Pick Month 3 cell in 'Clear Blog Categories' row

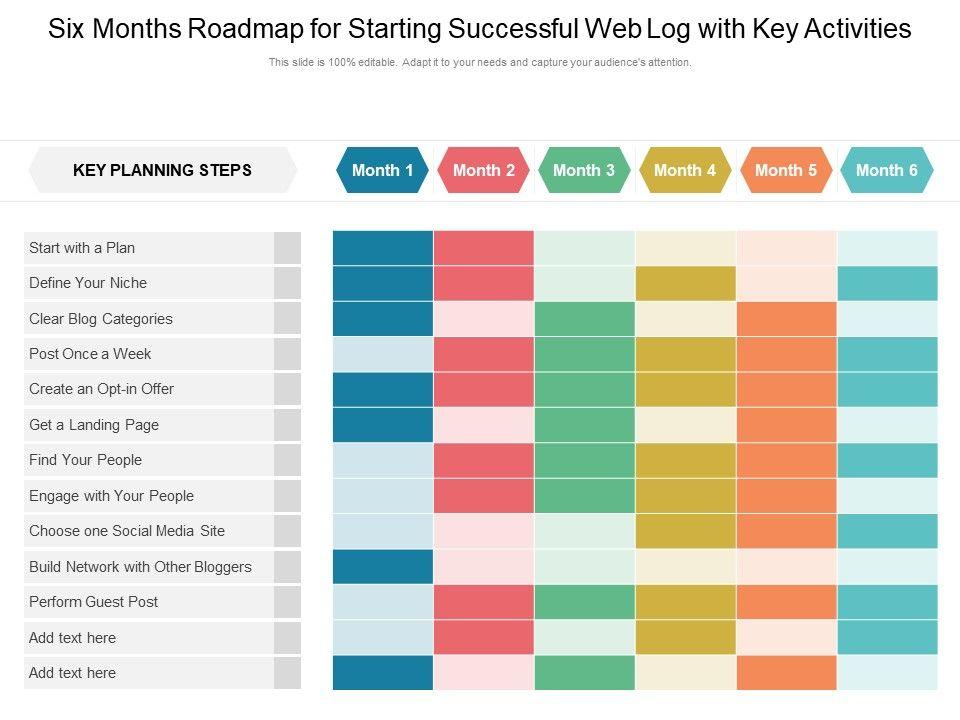[584, 319]
